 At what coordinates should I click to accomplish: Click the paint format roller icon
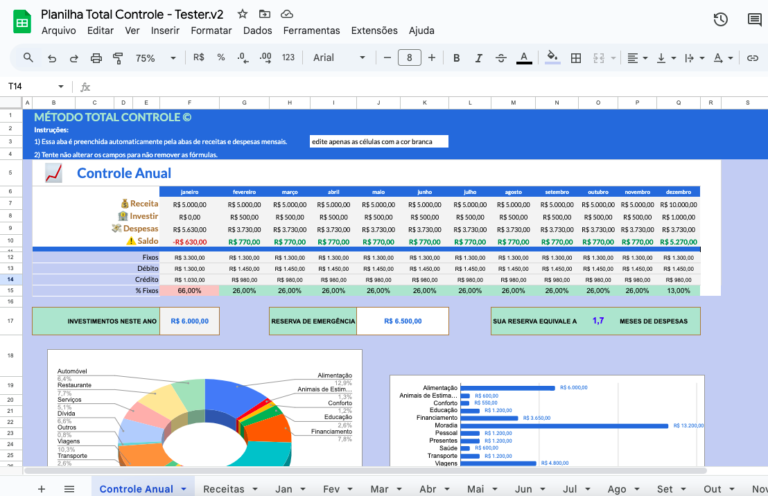pos(120,58)
